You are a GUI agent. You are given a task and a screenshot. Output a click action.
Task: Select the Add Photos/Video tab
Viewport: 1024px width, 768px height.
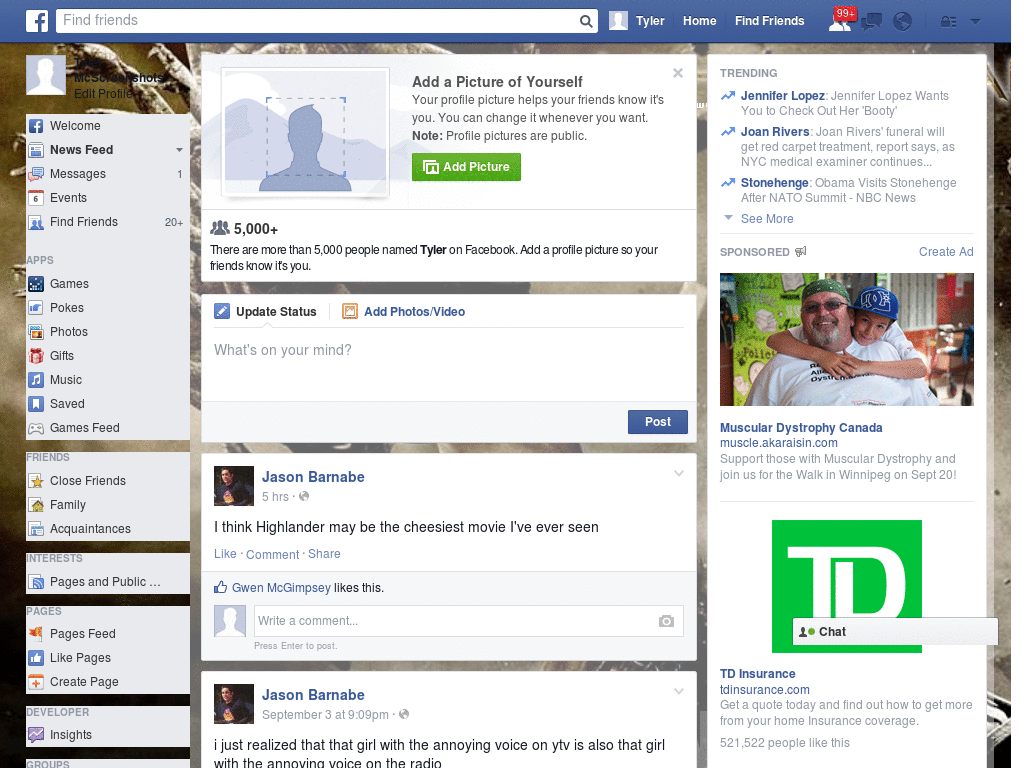(x=404, y=312)
